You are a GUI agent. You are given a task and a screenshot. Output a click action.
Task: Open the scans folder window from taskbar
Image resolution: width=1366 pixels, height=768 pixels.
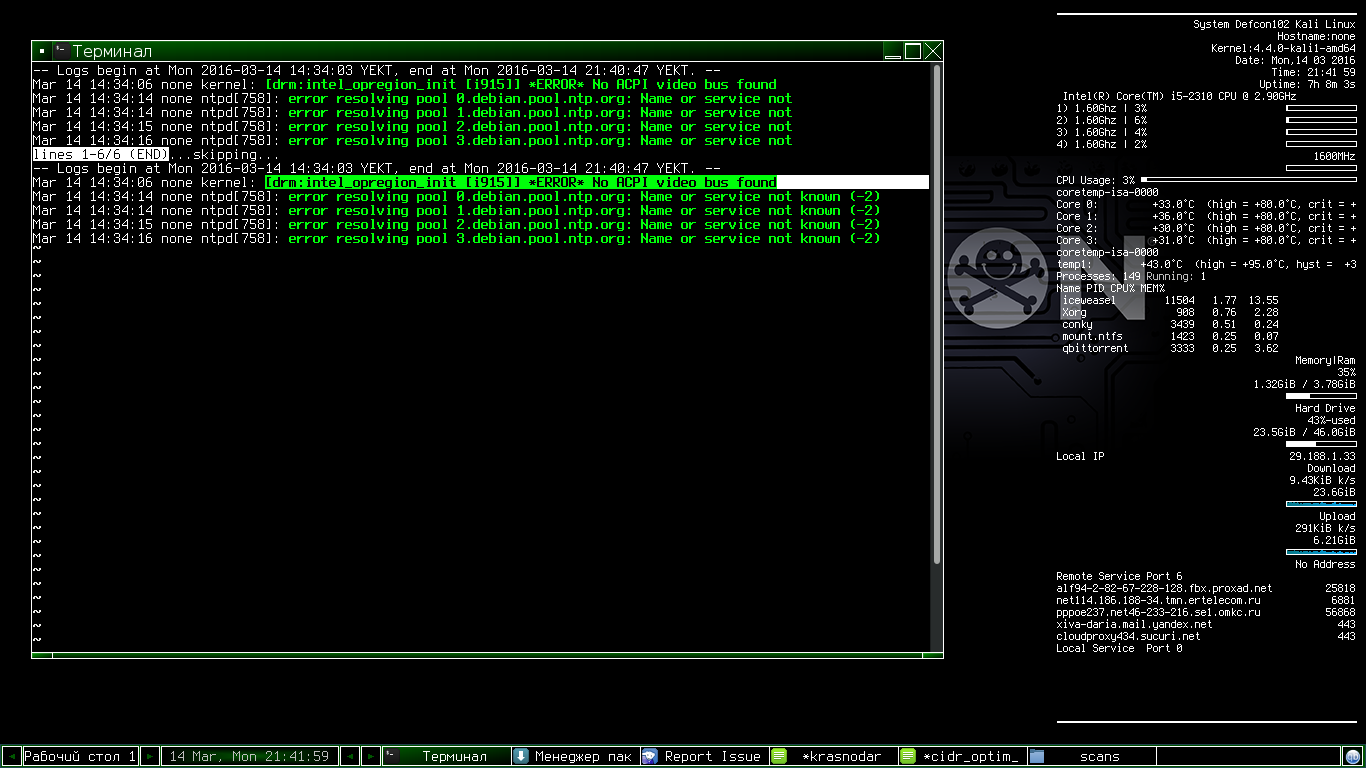[x=1090, y=757]
